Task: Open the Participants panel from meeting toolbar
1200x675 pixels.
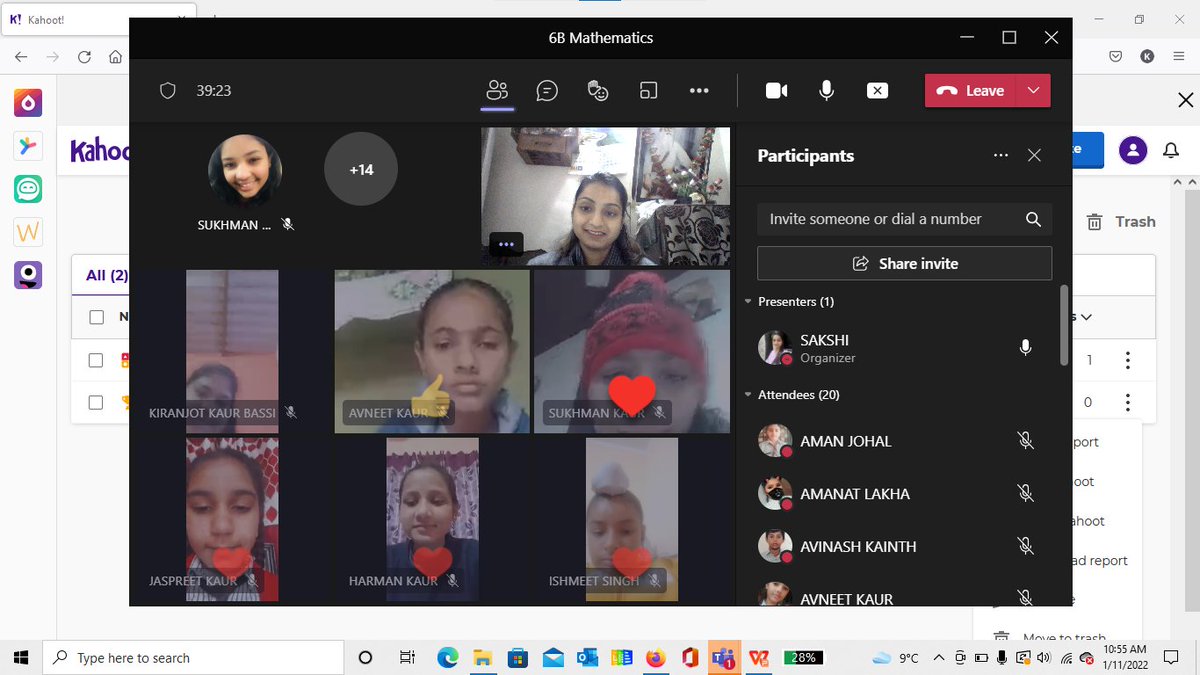Action: pyautogui.click(x=497, y=90)
